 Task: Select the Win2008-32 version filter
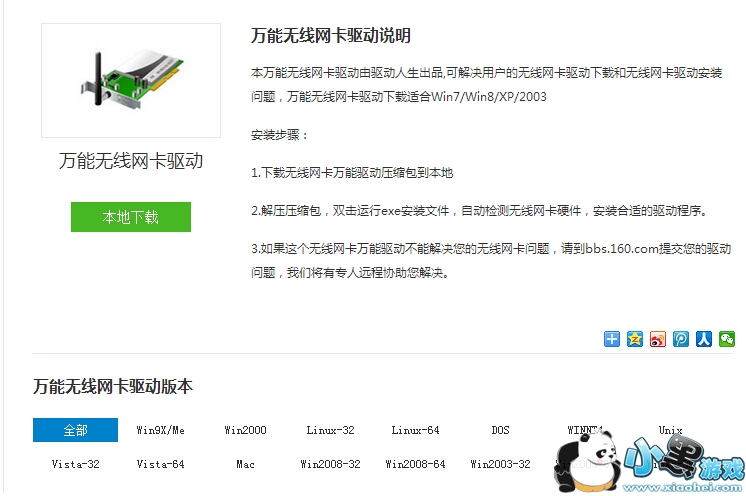330,464
